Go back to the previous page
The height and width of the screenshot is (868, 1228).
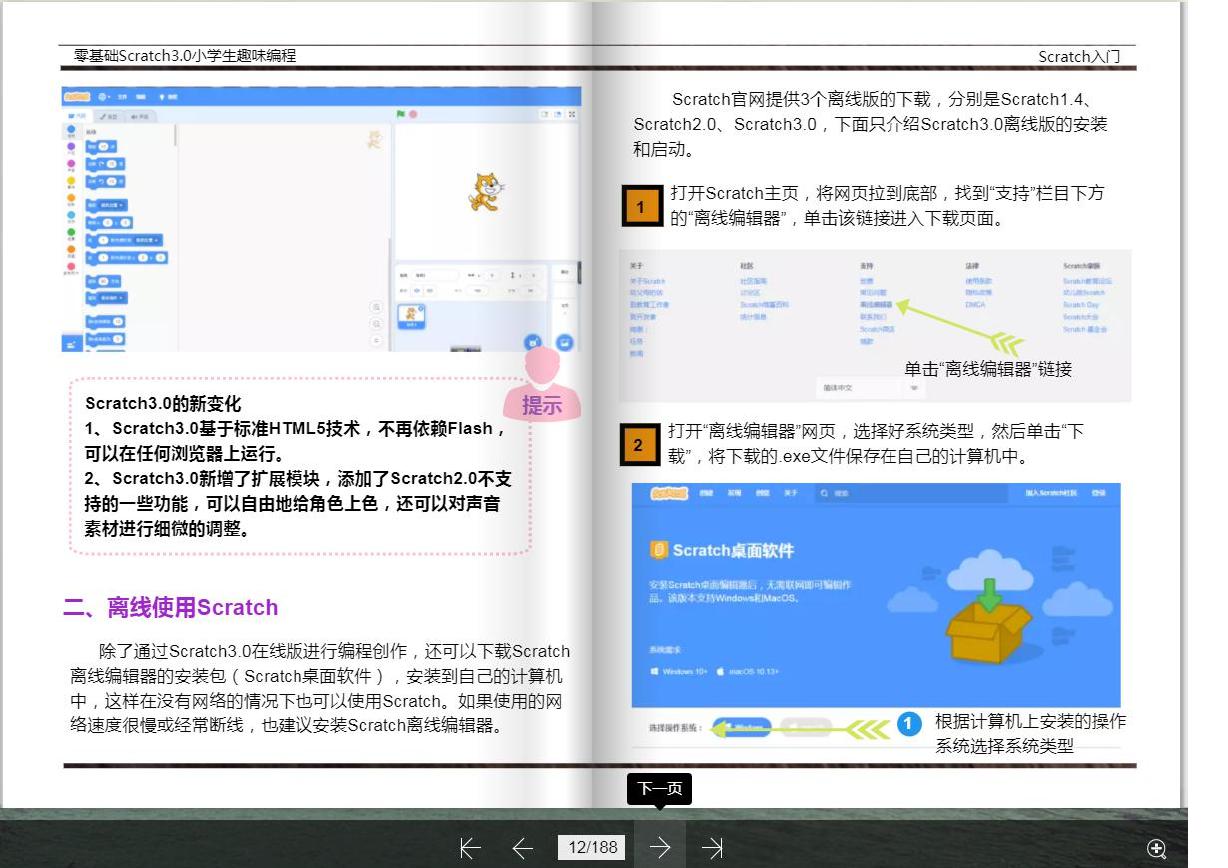pos(522,848)
